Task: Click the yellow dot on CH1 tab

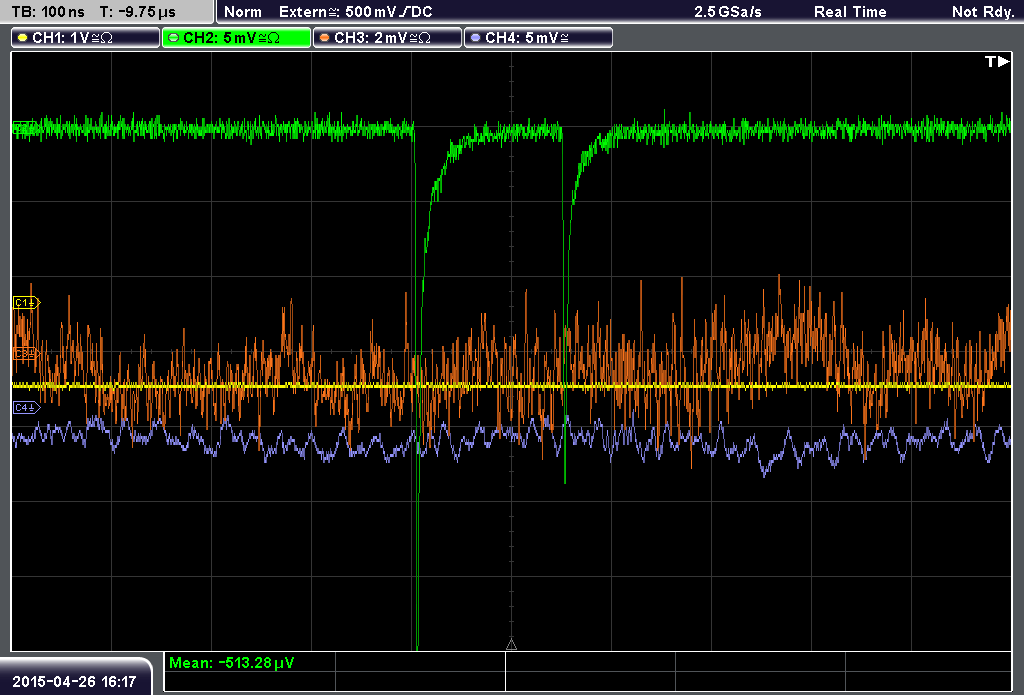Action: tap(22, 38)
